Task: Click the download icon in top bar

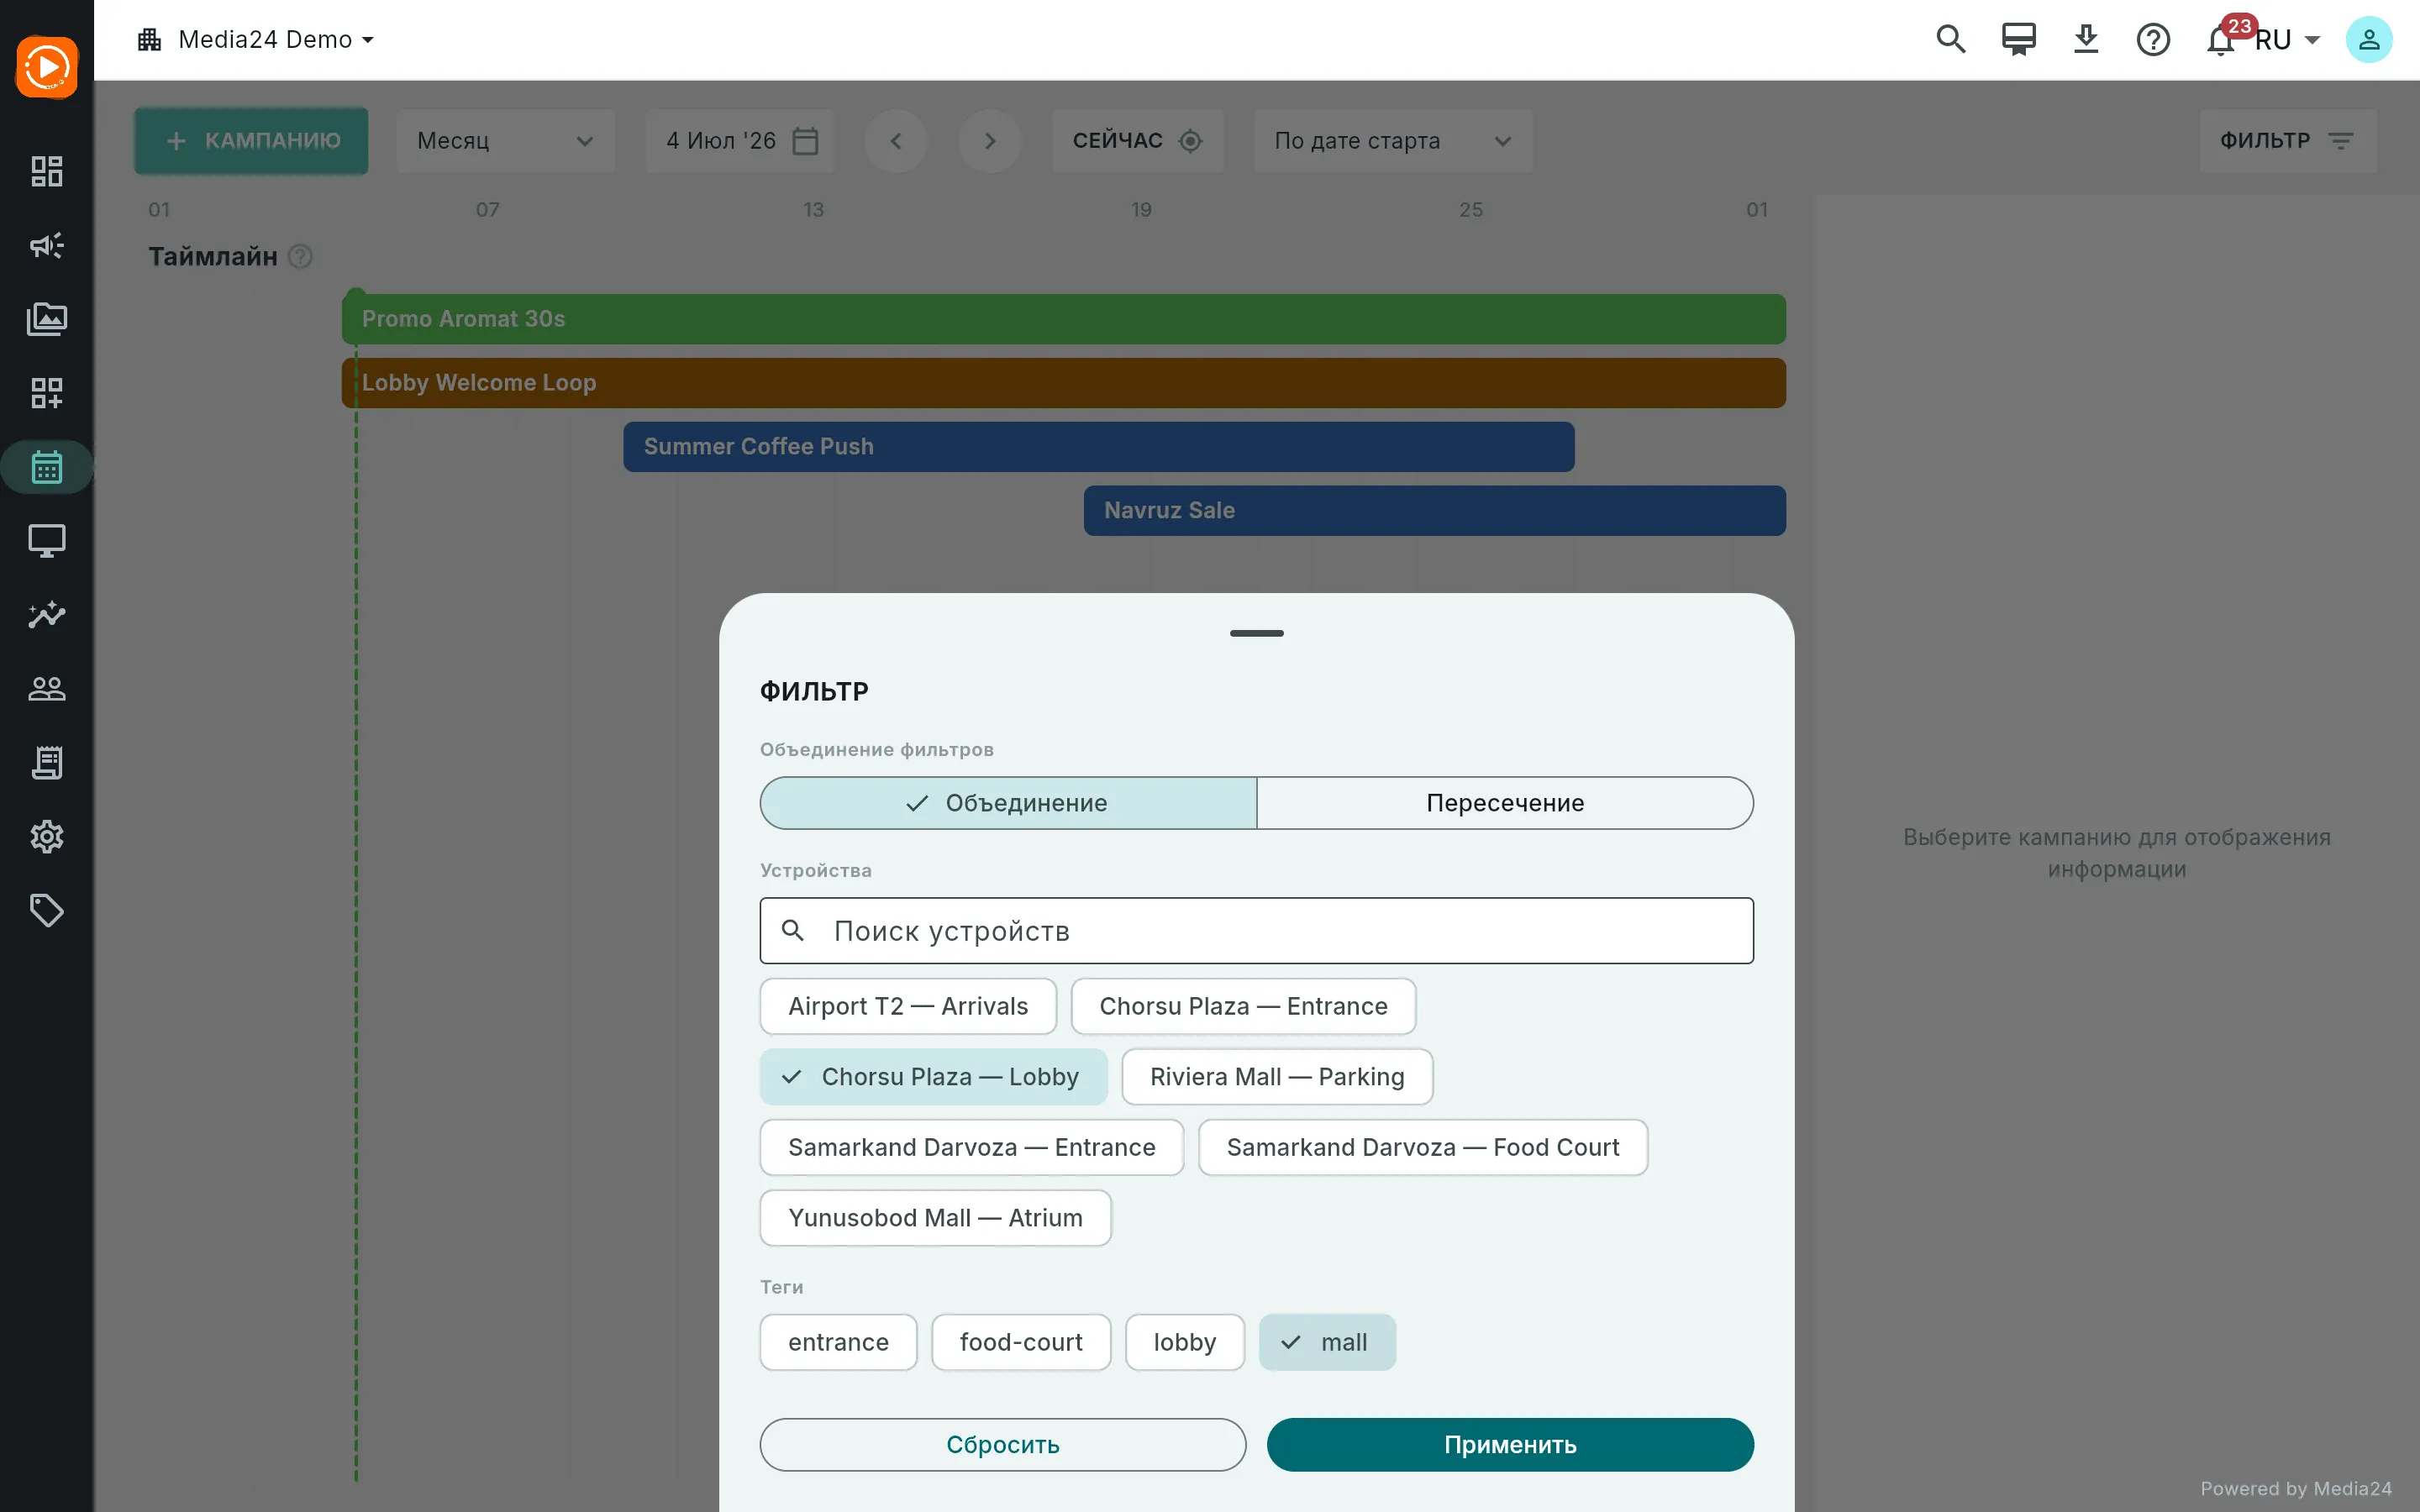Action: pyautogui.click(x=2085, y=40)
